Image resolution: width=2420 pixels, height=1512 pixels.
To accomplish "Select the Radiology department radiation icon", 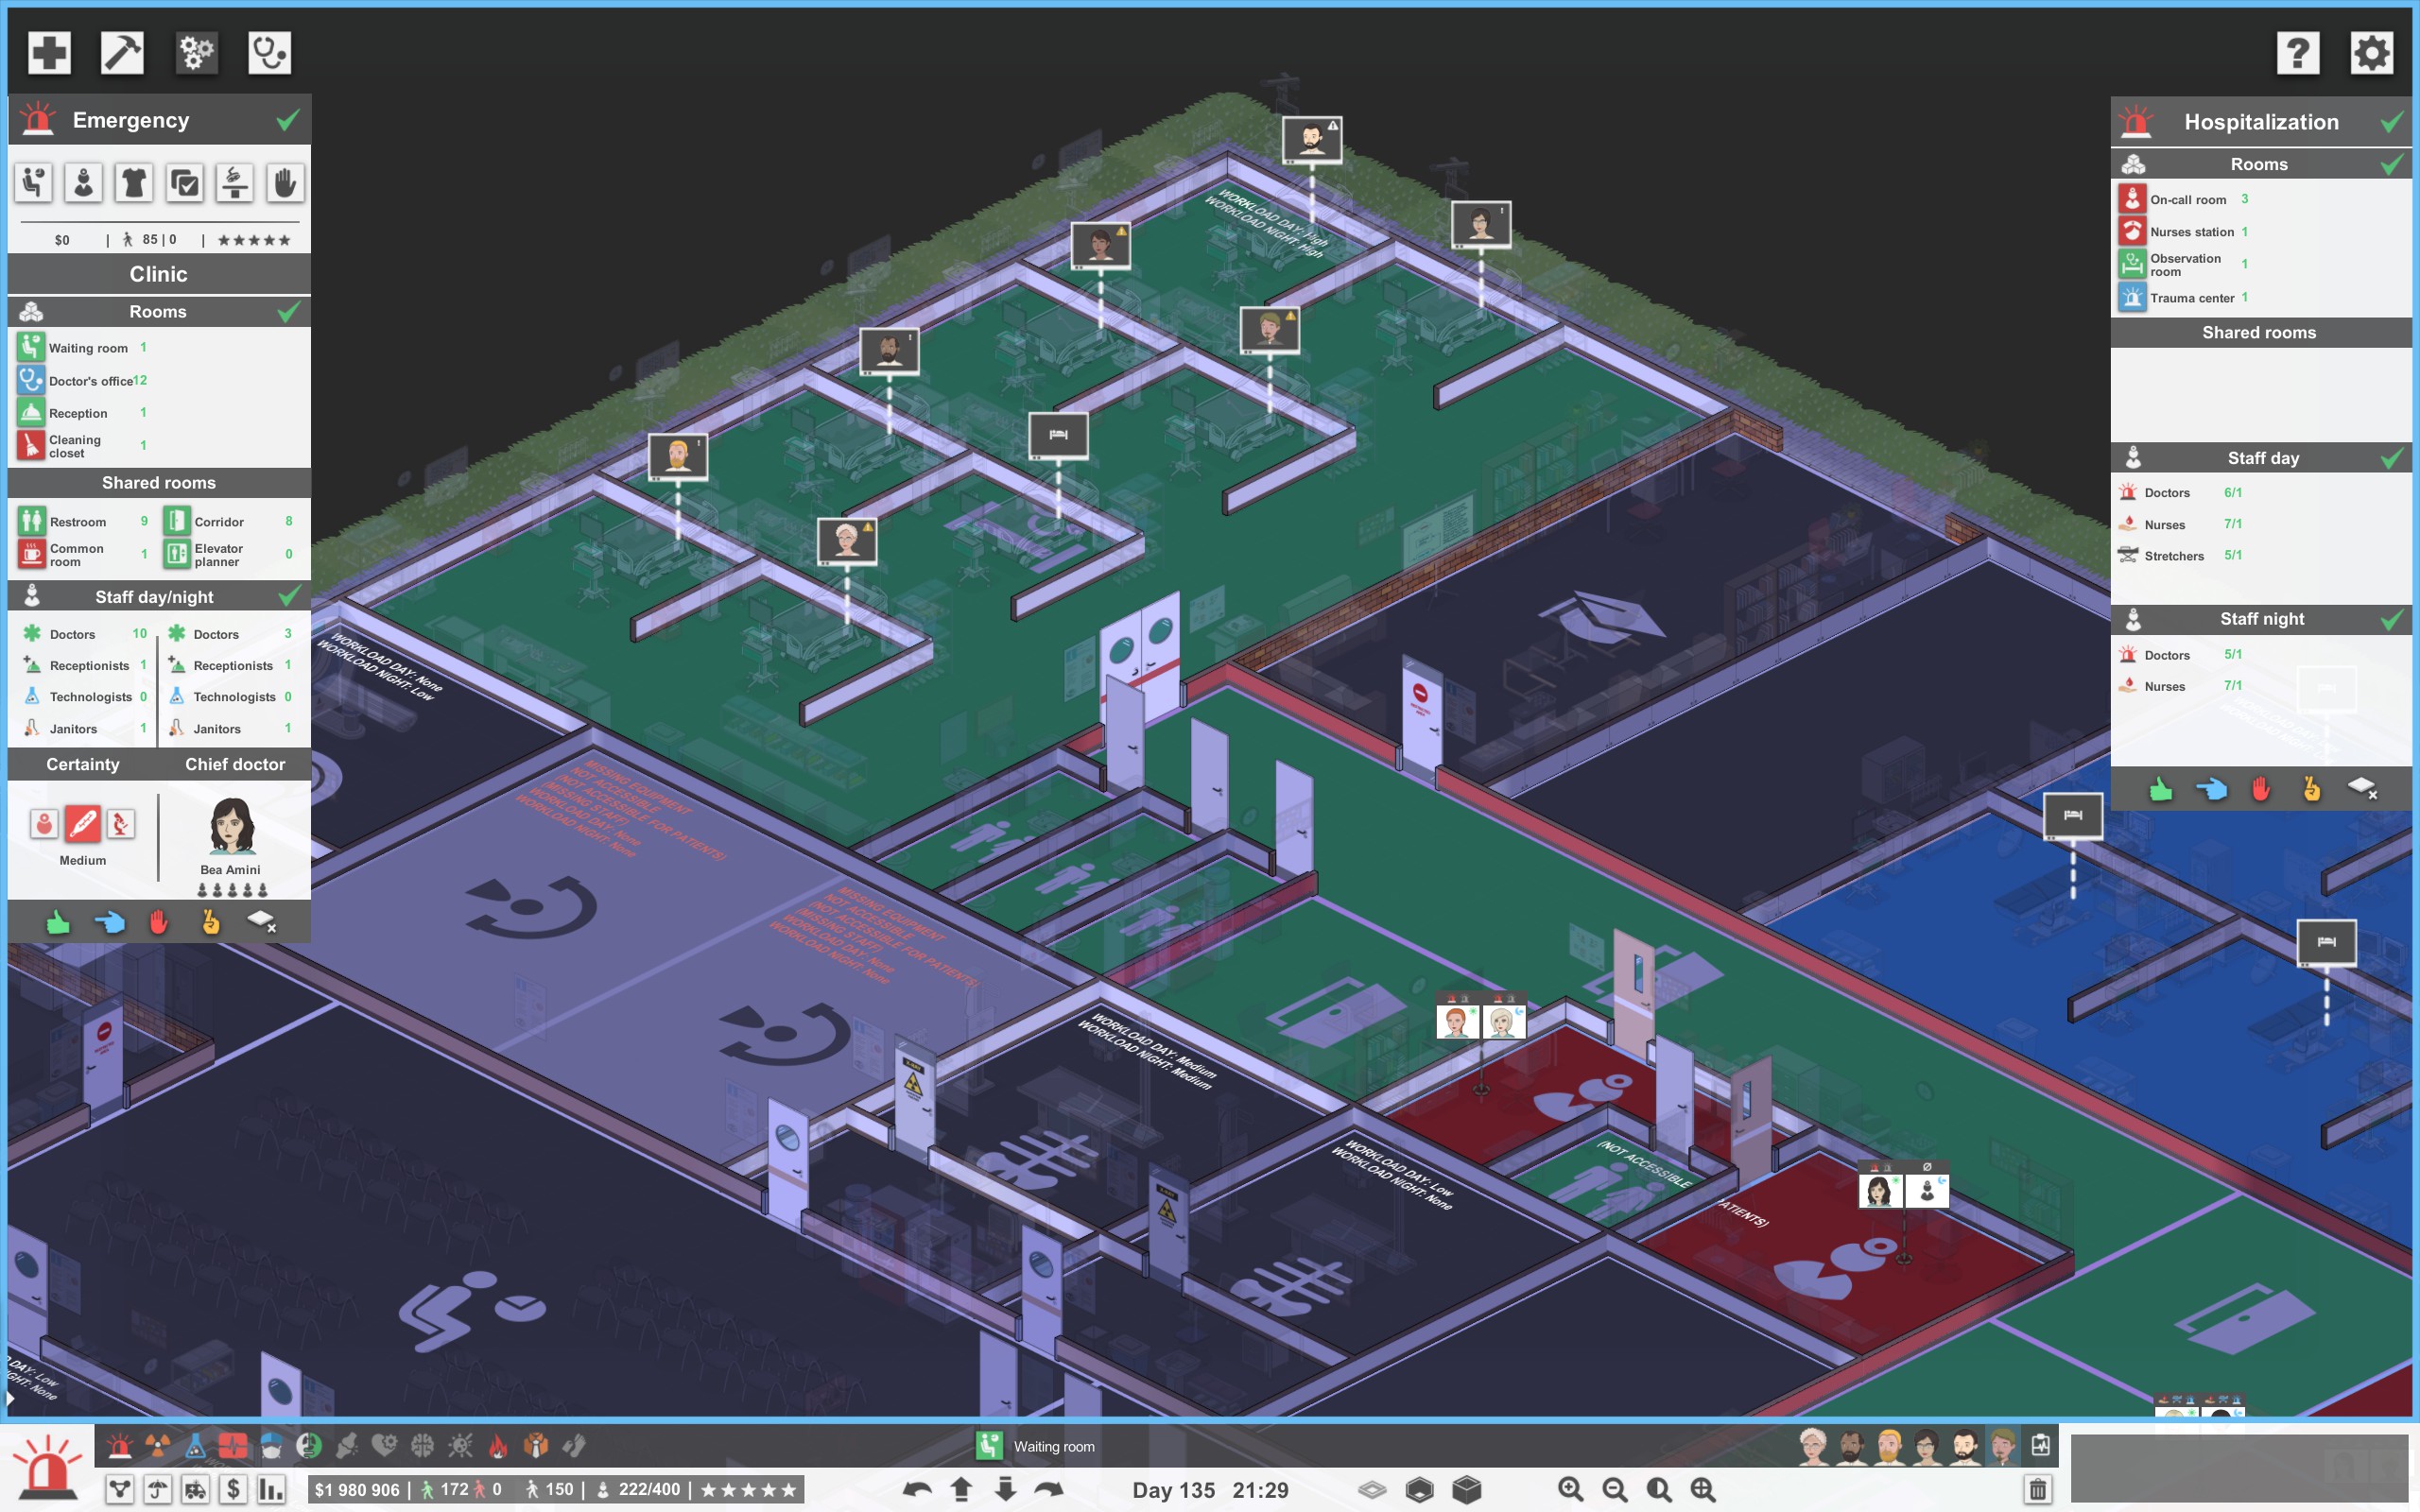I will (x=157, y=1445).
